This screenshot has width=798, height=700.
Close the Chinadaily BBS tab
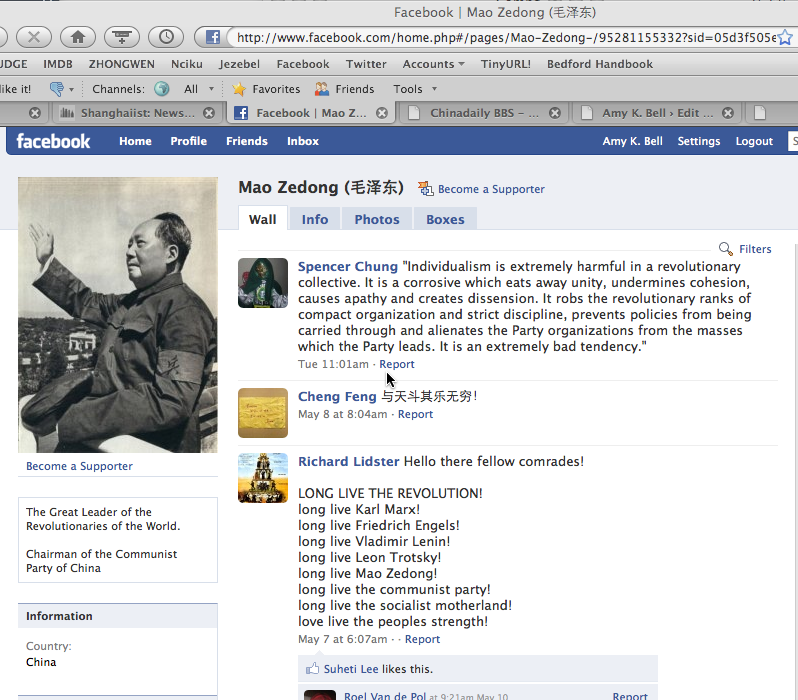[555, 113]
